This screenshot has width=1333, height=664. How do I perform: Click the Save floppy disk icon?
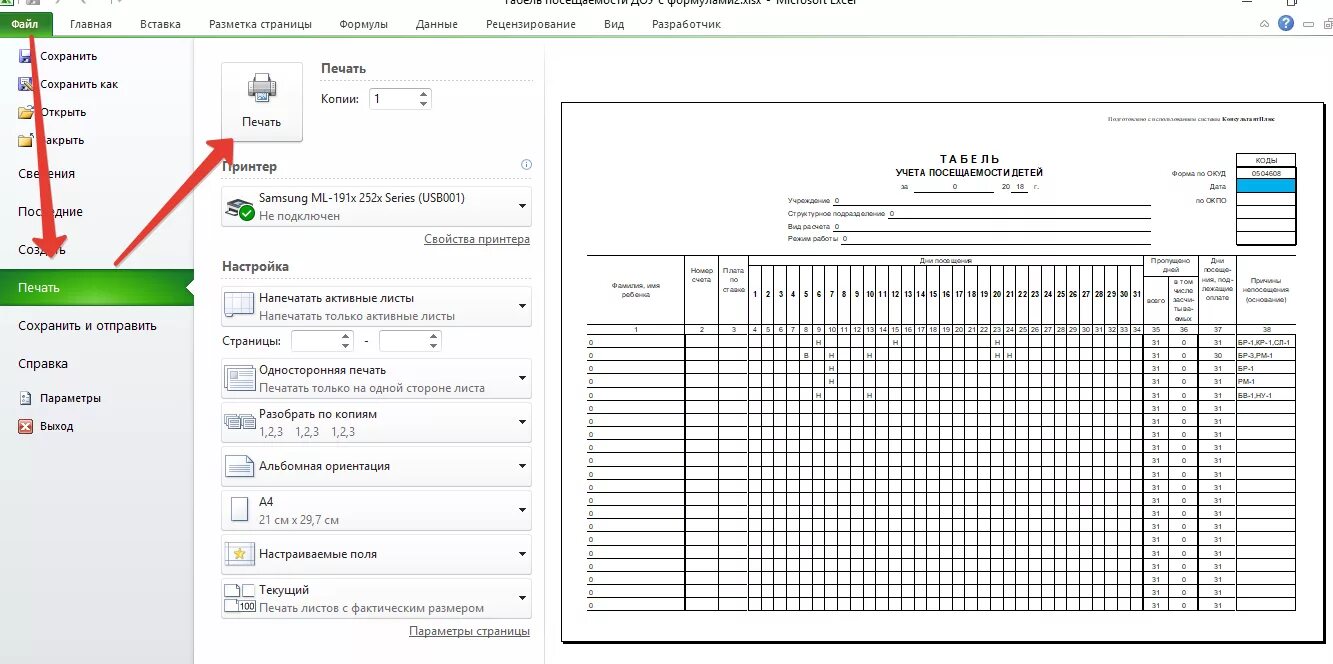pyautogui.click(x=26, y=57)
